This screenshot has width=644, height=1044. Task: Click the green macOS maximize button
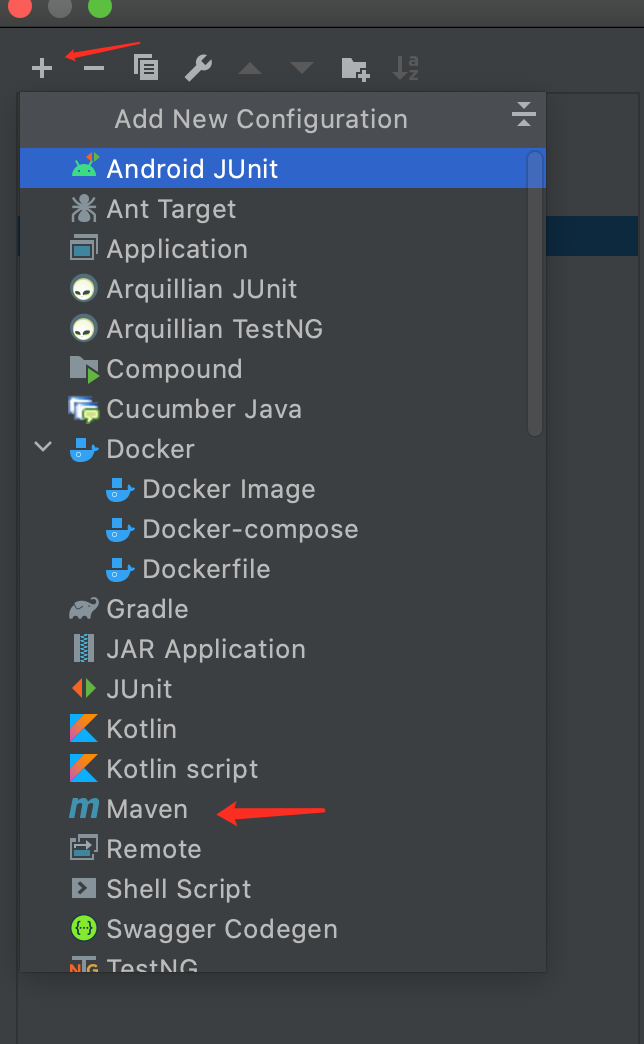point(100,7)
